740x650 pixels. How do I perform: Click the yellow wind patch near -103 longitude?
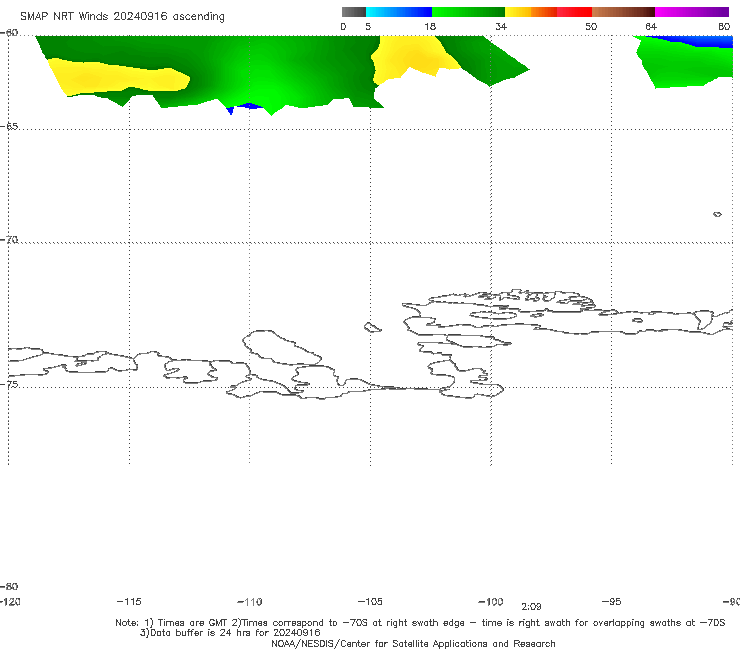[x=413, y=58]
